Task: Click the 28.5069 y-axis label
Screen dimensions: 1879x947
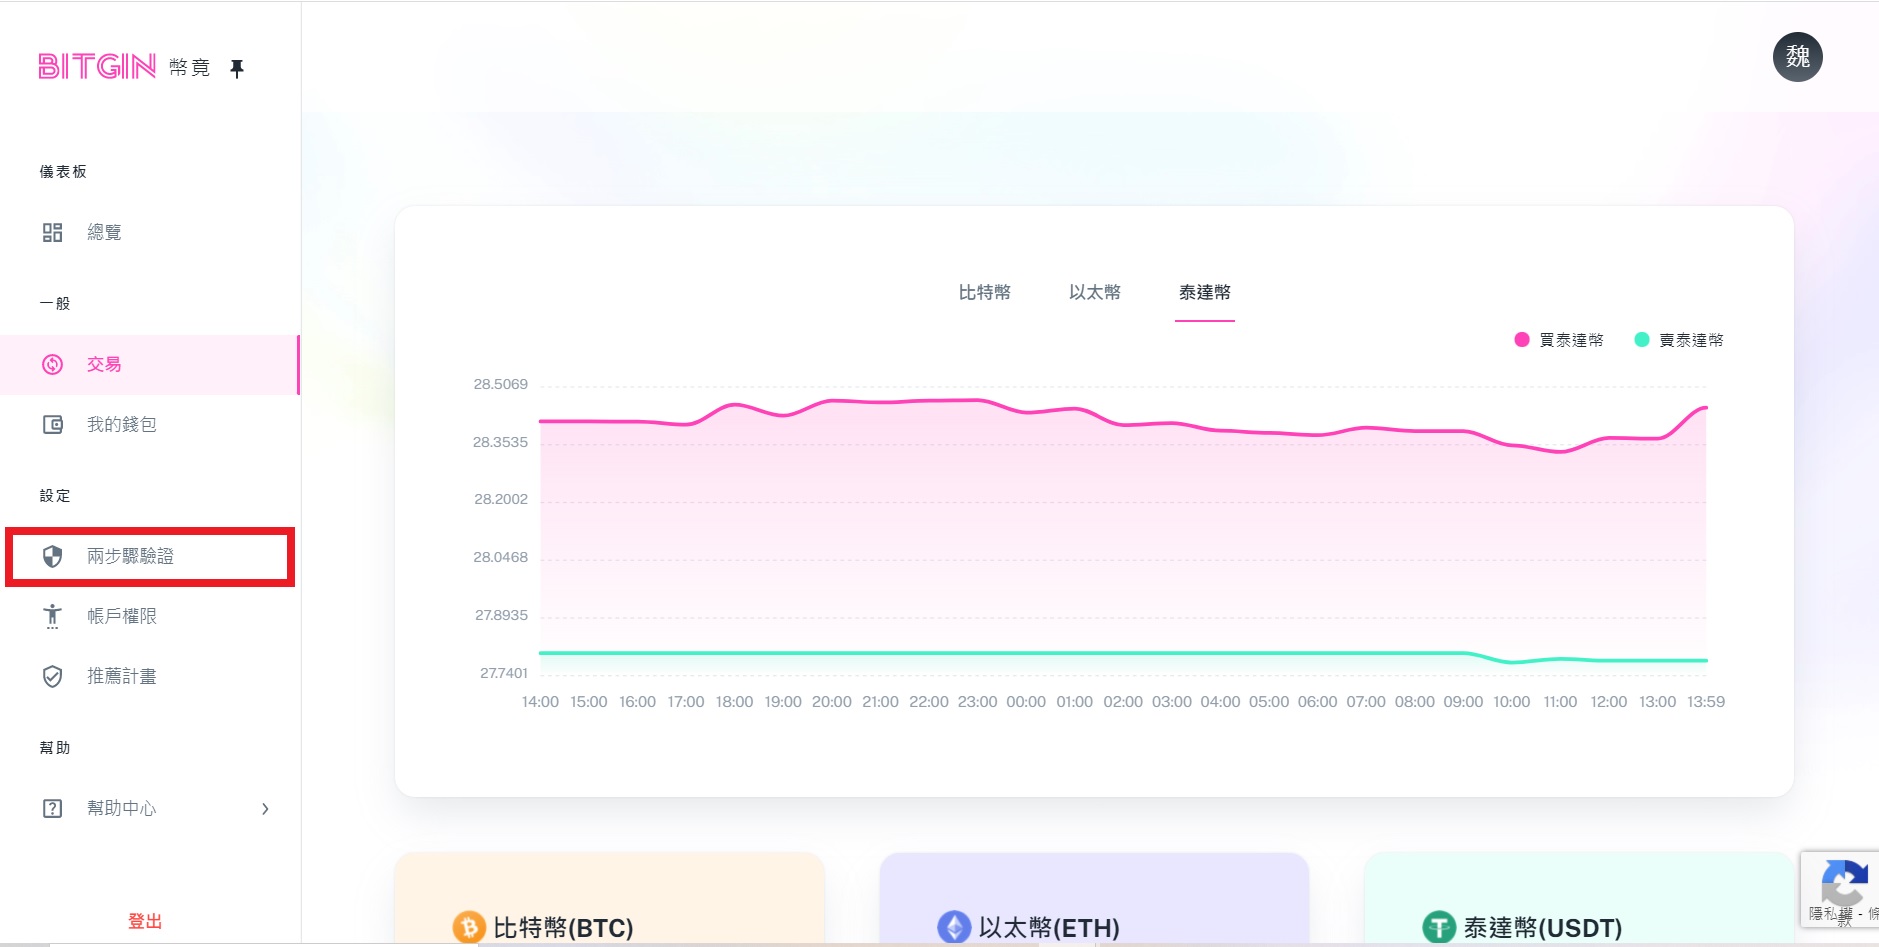Action: [500, 384]
